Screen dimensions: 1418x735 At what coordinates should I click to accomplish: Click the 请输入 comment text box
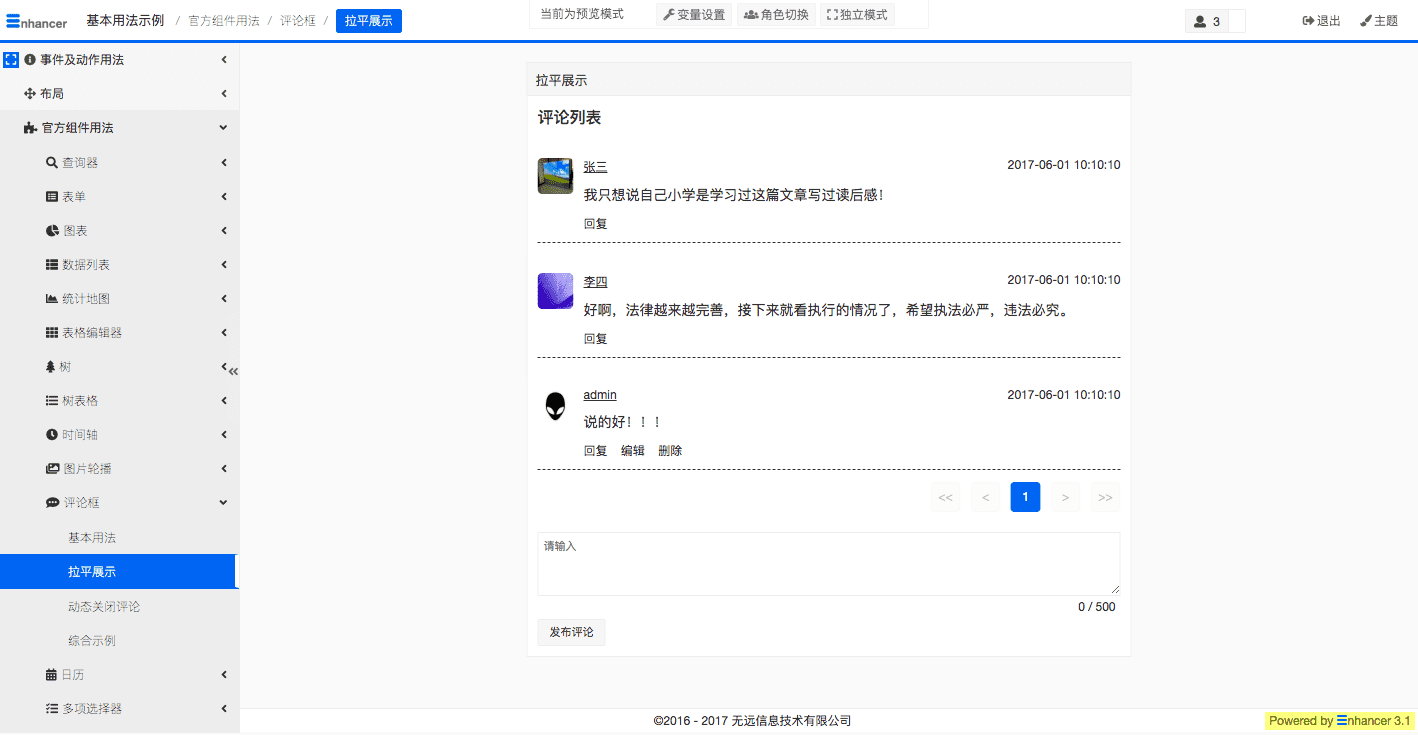828,564
